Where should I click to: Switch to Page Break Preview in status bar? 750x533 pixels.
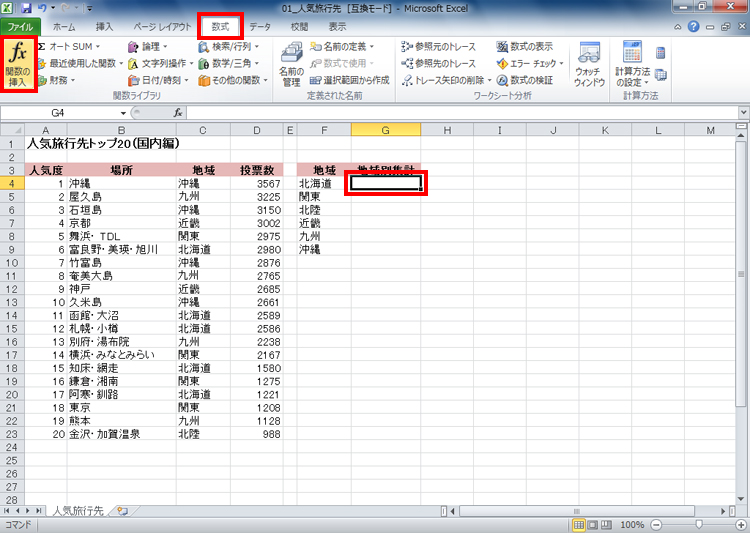click(606, 525)
